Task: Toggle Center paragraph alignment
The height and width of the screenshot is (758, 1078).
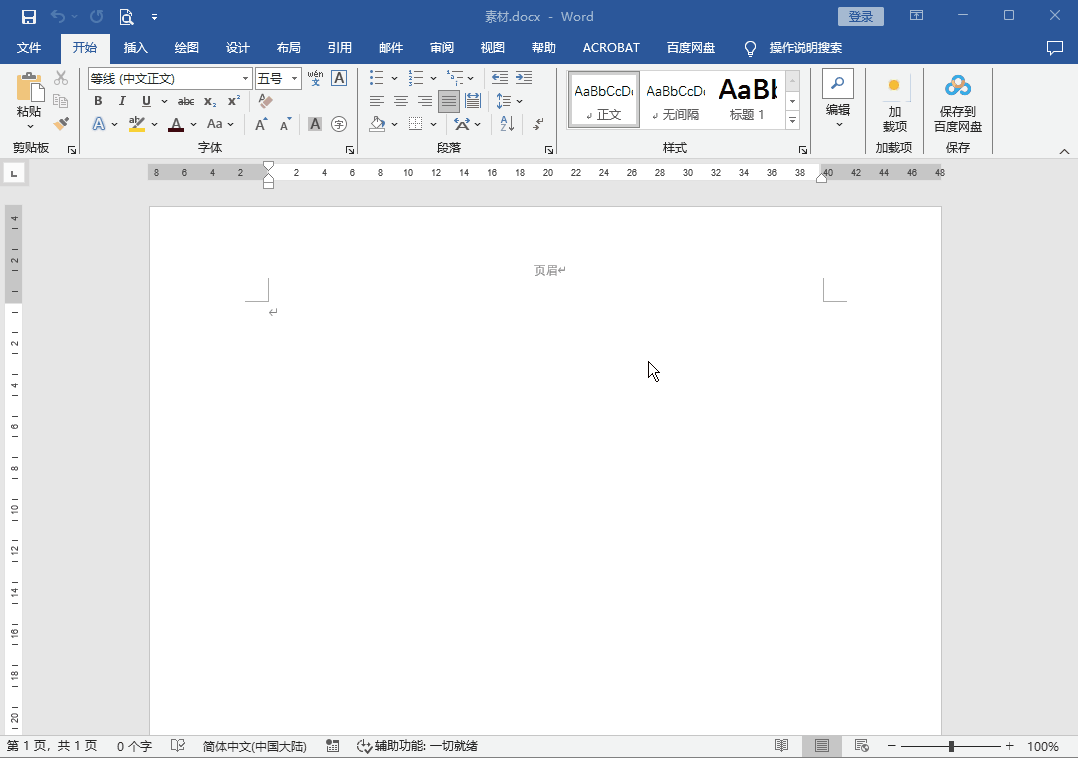Action: (400, 101)
